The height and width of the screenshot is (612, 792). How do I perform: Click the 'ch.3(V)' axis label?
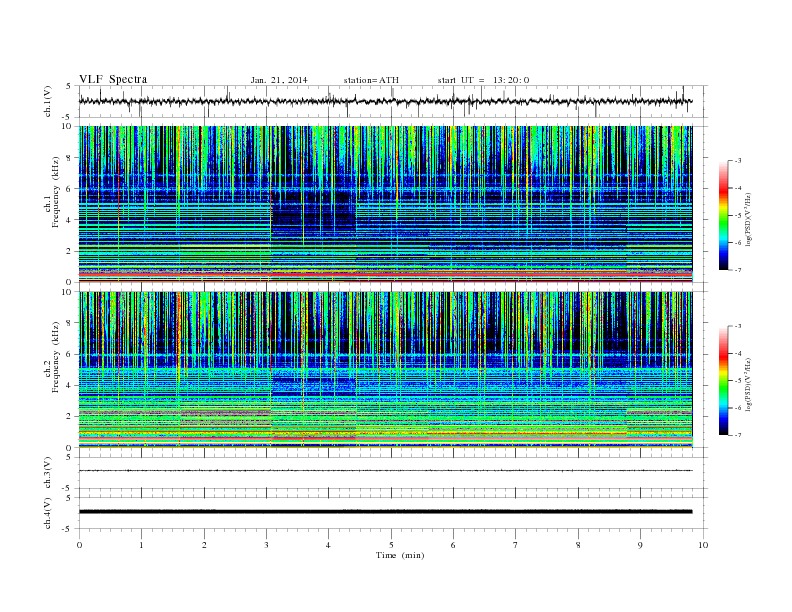(x=48, y=473)
